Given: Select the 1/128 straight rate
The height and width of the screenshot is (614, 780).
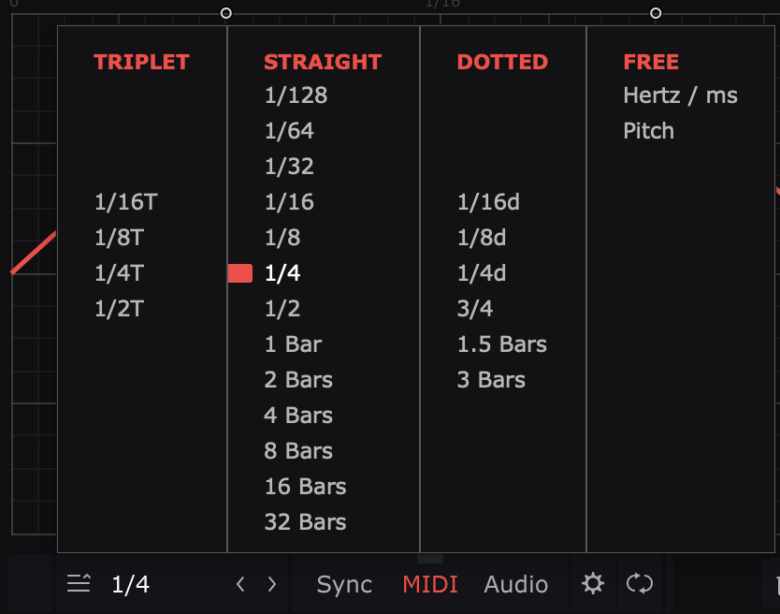Looking at the screenshot, I should pyautogui.click(x=296, y=95).
